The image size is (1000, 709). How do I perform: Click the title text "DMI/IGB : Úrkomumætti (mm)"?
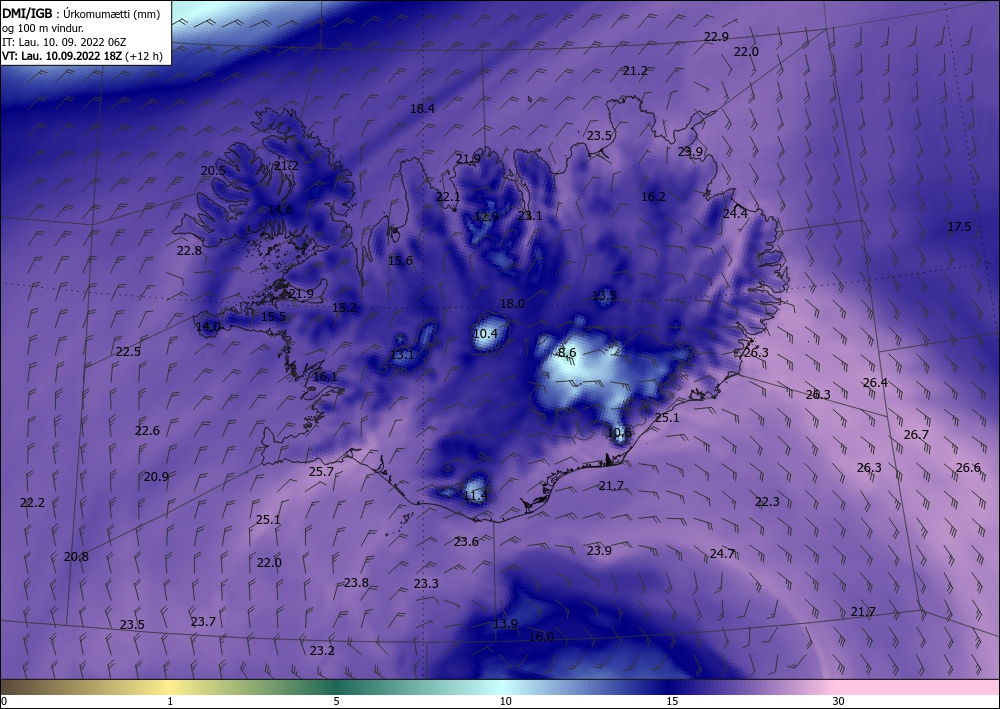coord(81,13)
